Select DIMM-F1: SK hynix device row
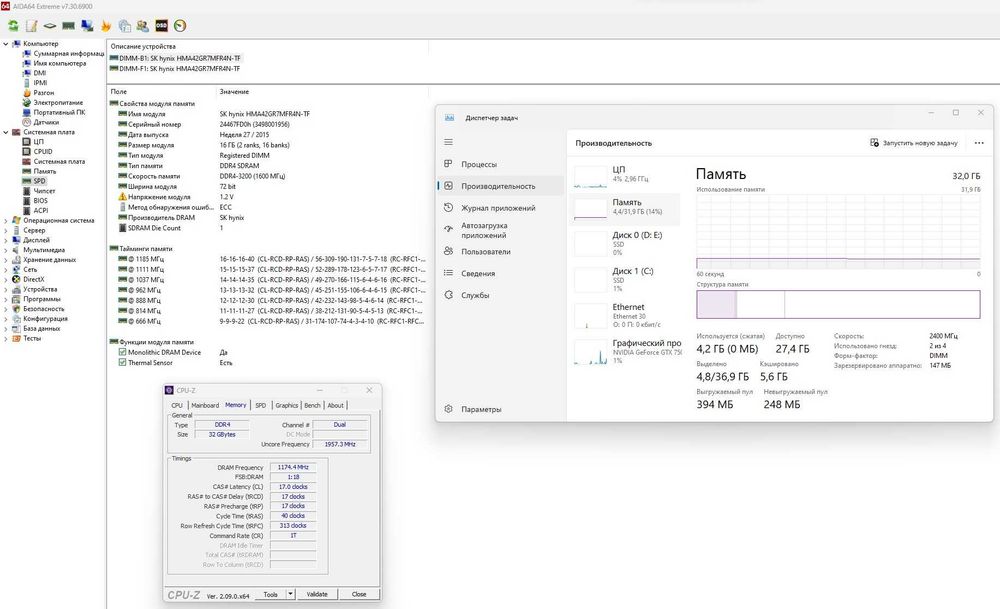Viewport: 1000px width, 609px height. tap(175, 68)
